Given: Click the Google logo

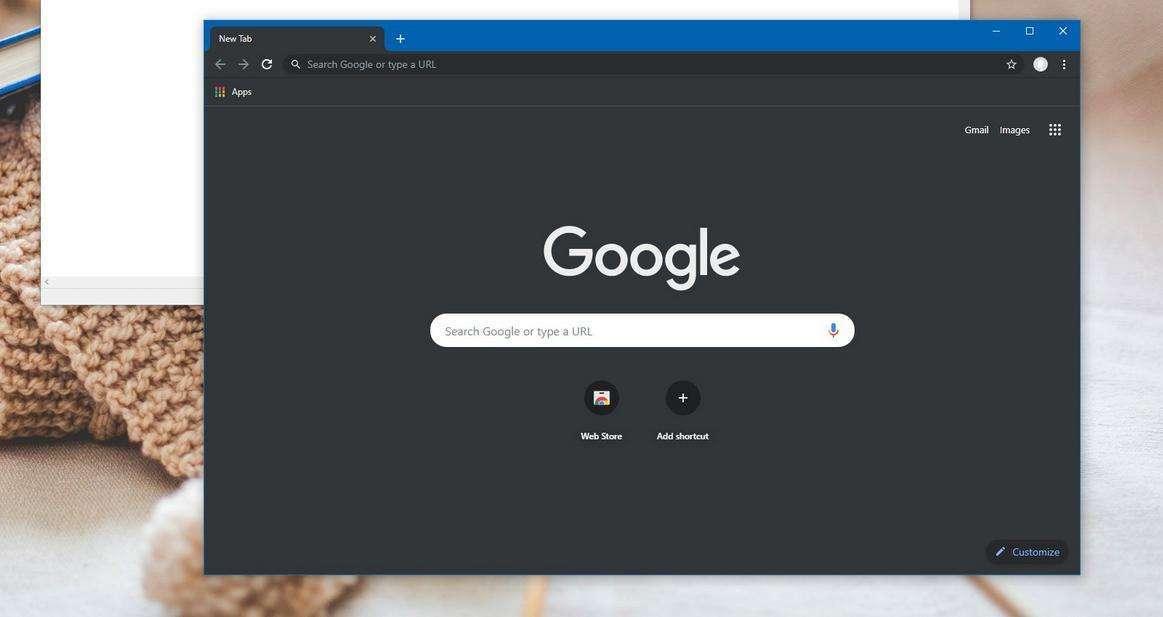Looking at the screenshot, I should coord(641,255).
